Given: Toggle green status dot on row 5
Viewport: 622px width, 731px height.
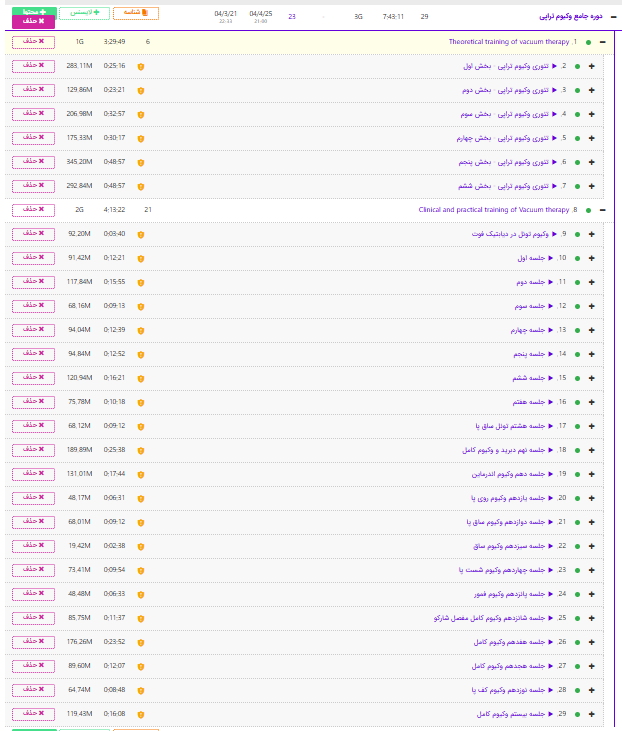Looking at the screenshot, I should (578, 138).
